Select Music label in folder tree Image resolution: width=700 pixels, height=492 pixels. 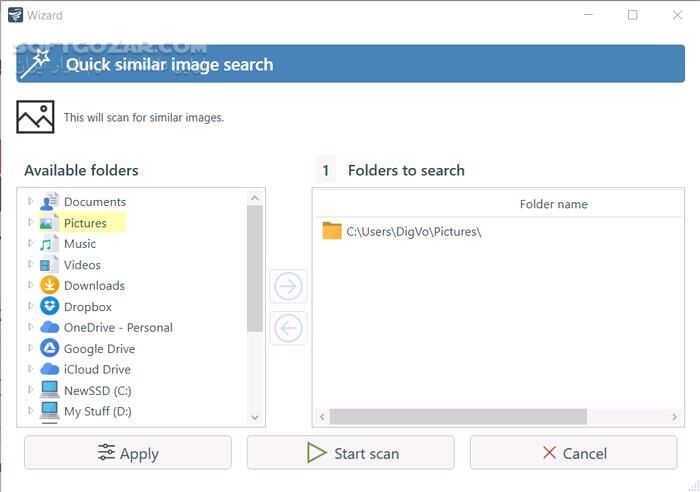coord(80,244)
